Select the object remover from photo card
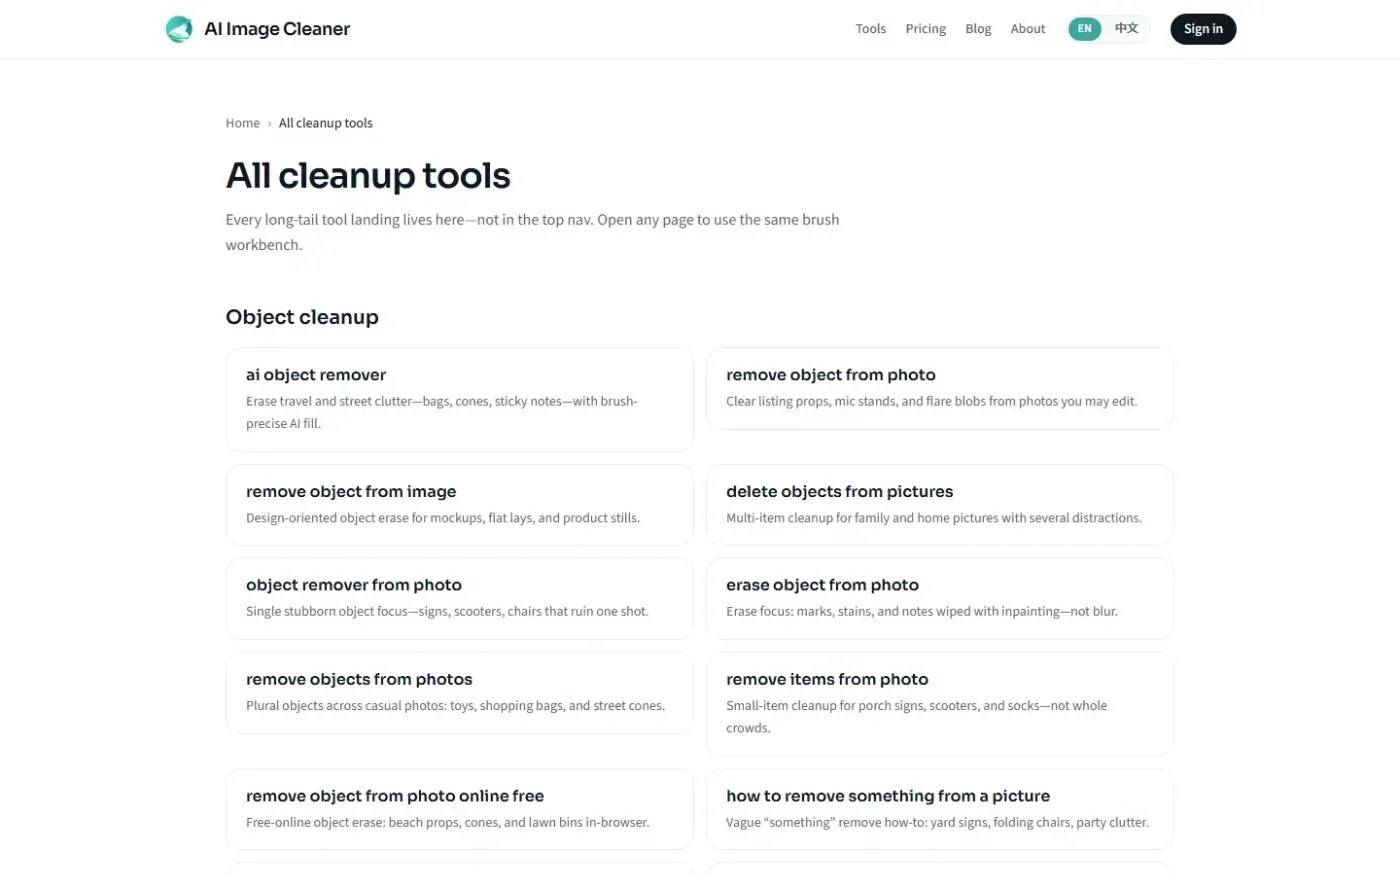The width and height of the screenshot is (1400, 875). tap(460, 598)
